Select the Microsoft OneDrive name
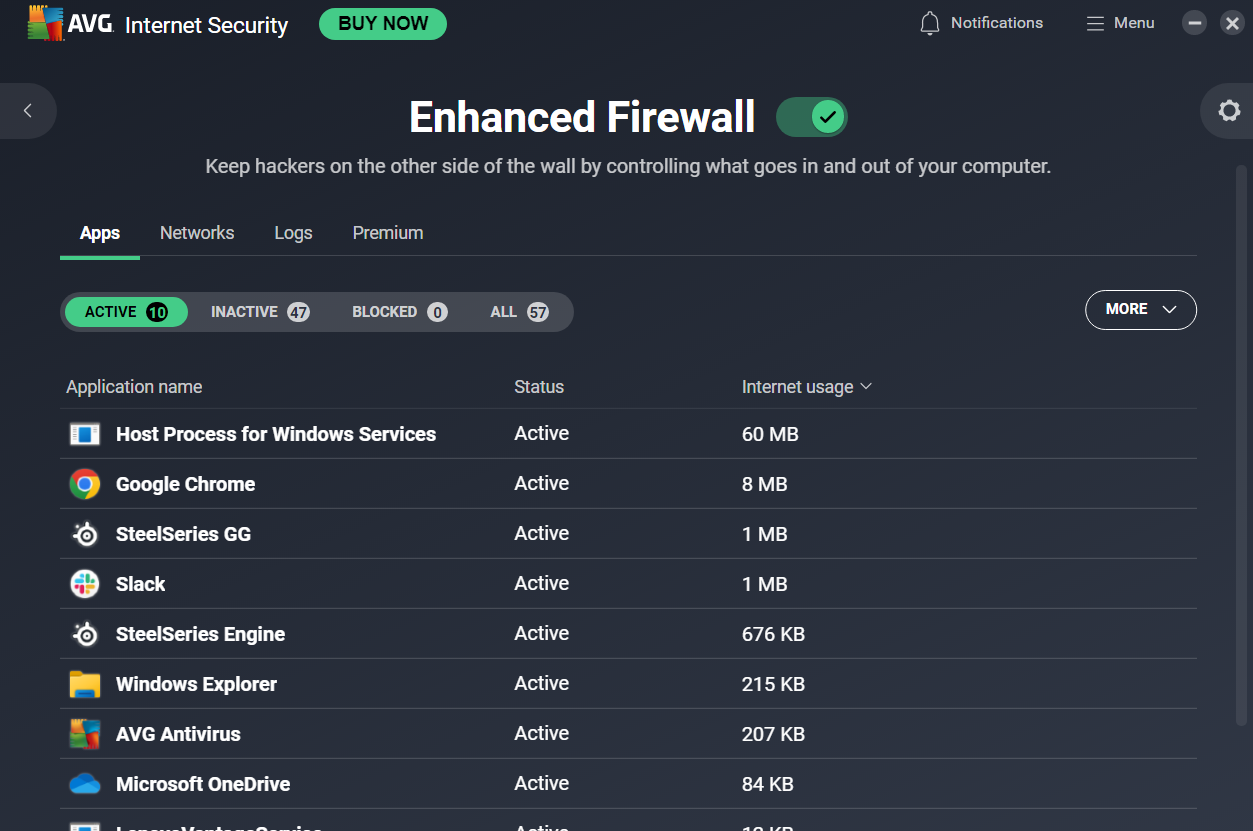The height and width of the screenshot is (831, 1253). coord(203,784)
